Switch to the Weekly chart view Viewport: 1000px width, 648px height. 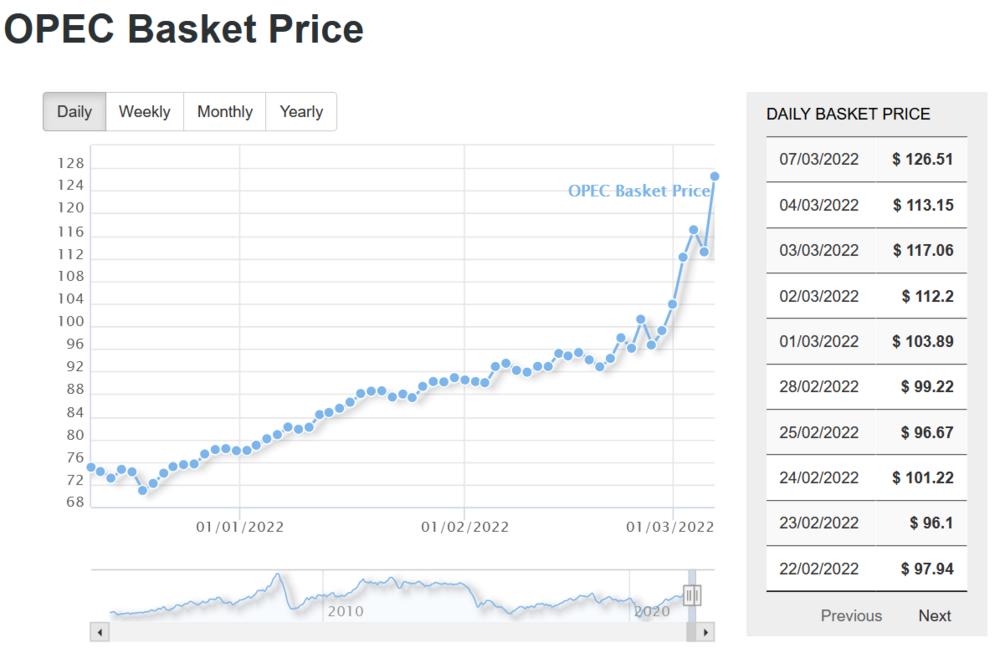tap(144, 112)
